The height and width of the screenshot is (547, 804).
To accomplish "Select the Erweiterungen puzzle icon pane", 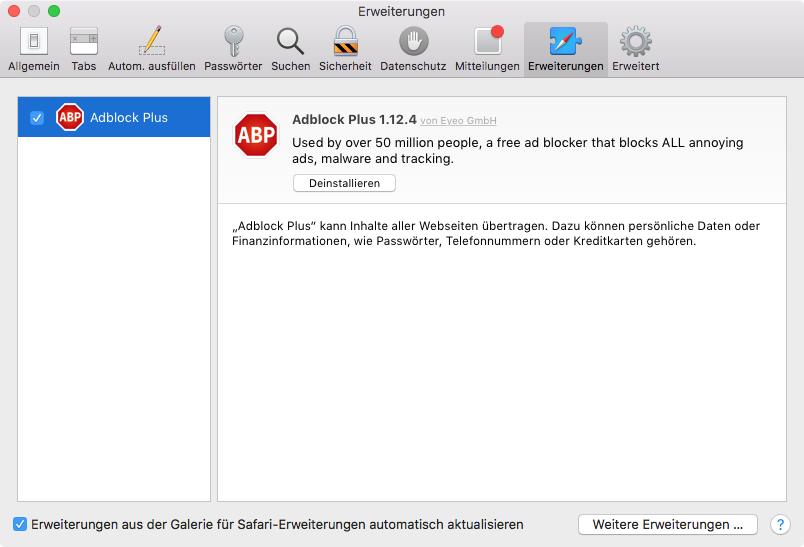I will (566, 49).
